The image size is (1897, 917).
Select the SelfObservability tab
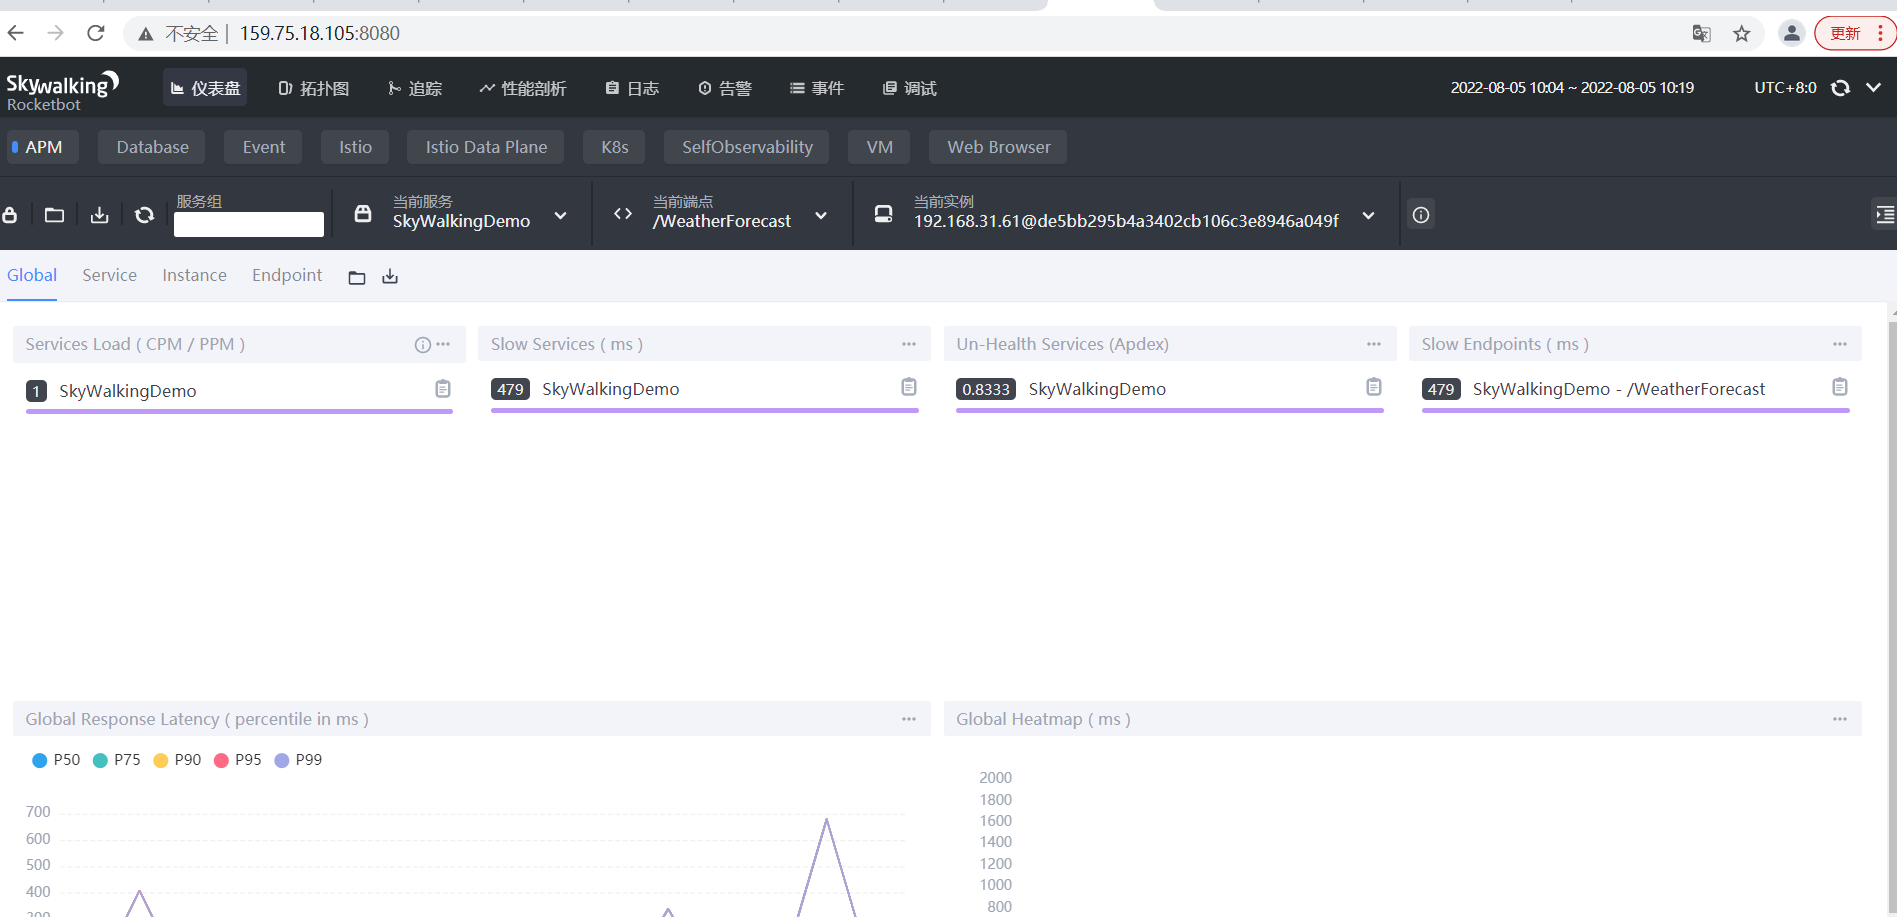(747, 147)
